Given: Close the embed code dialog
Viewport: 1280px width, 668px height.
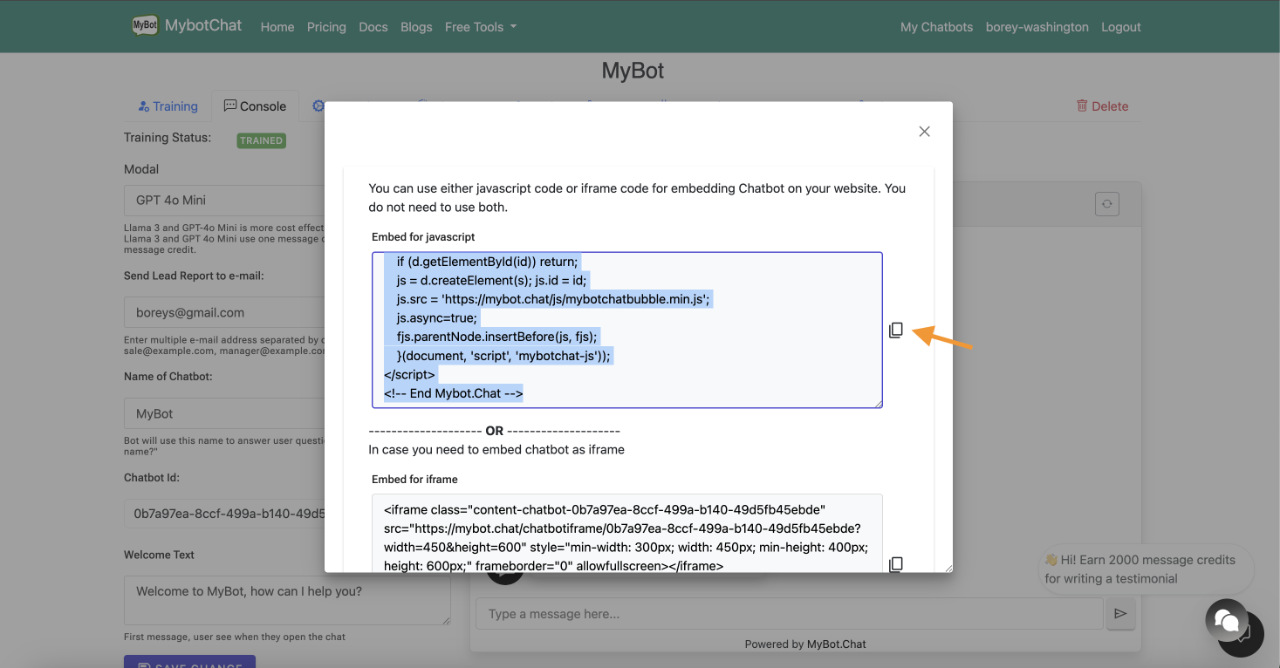Looking at the screenshot, I should pyautogui.click(x=924, y=132).
